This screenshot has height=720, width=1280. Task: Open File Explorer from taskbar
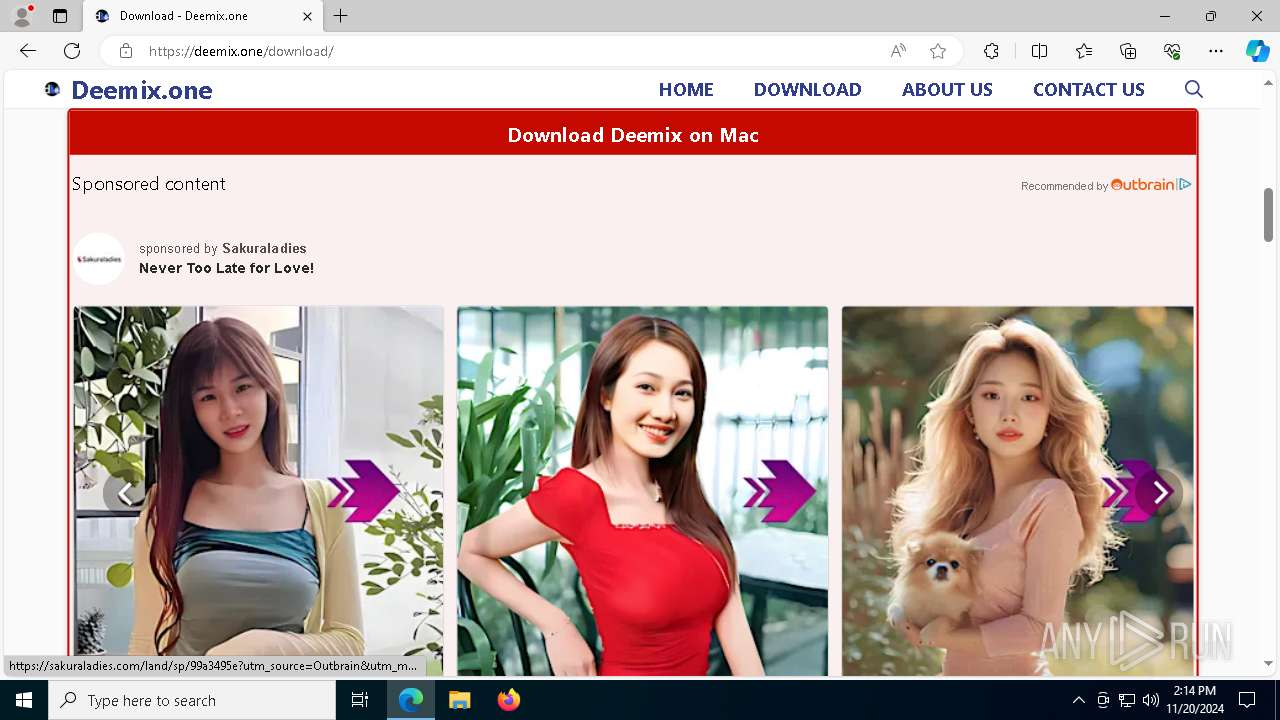[x=459, y=700]
